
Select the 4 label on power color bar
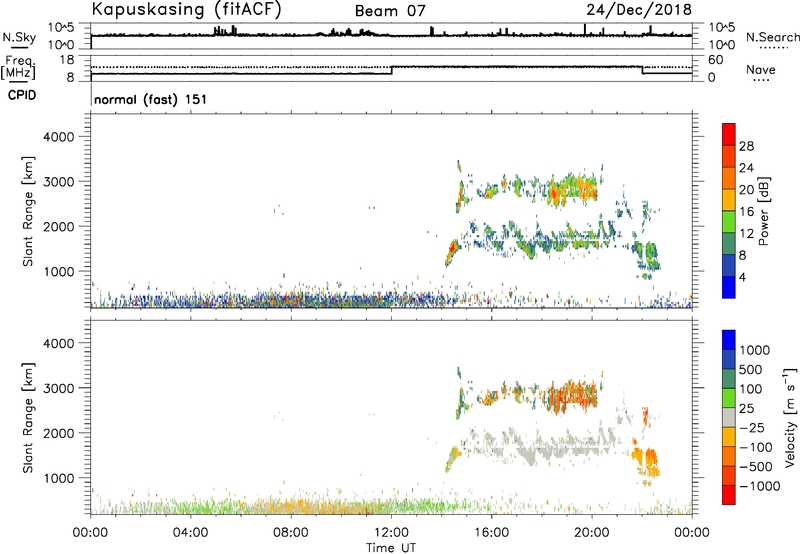(742, 277)
